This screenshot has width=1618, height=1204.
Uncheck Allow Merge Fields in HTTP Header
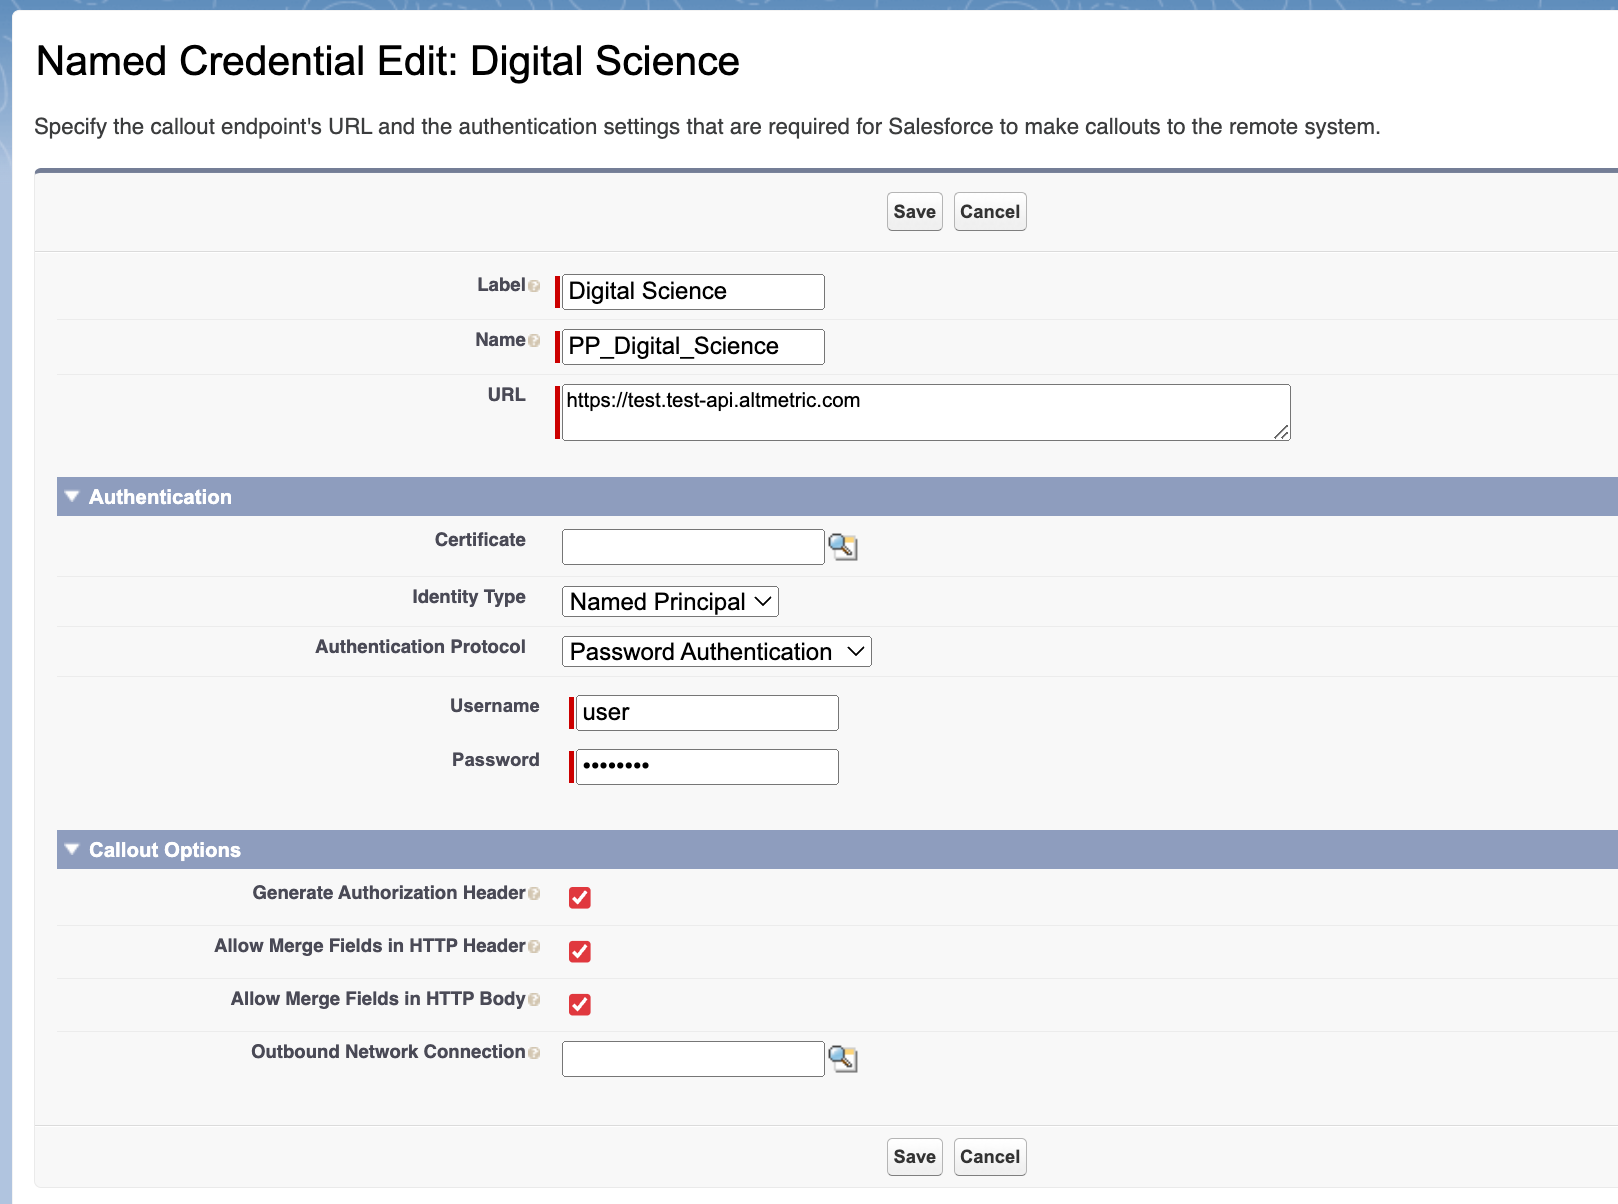click(x=580, y=951)
